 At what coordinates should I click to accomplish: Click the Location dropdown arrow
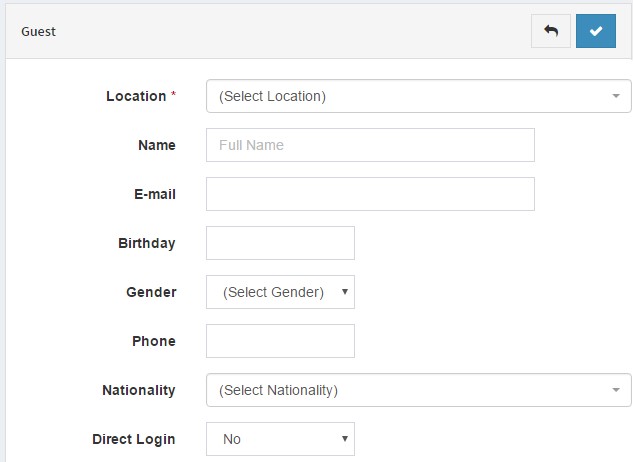[616, 96]
